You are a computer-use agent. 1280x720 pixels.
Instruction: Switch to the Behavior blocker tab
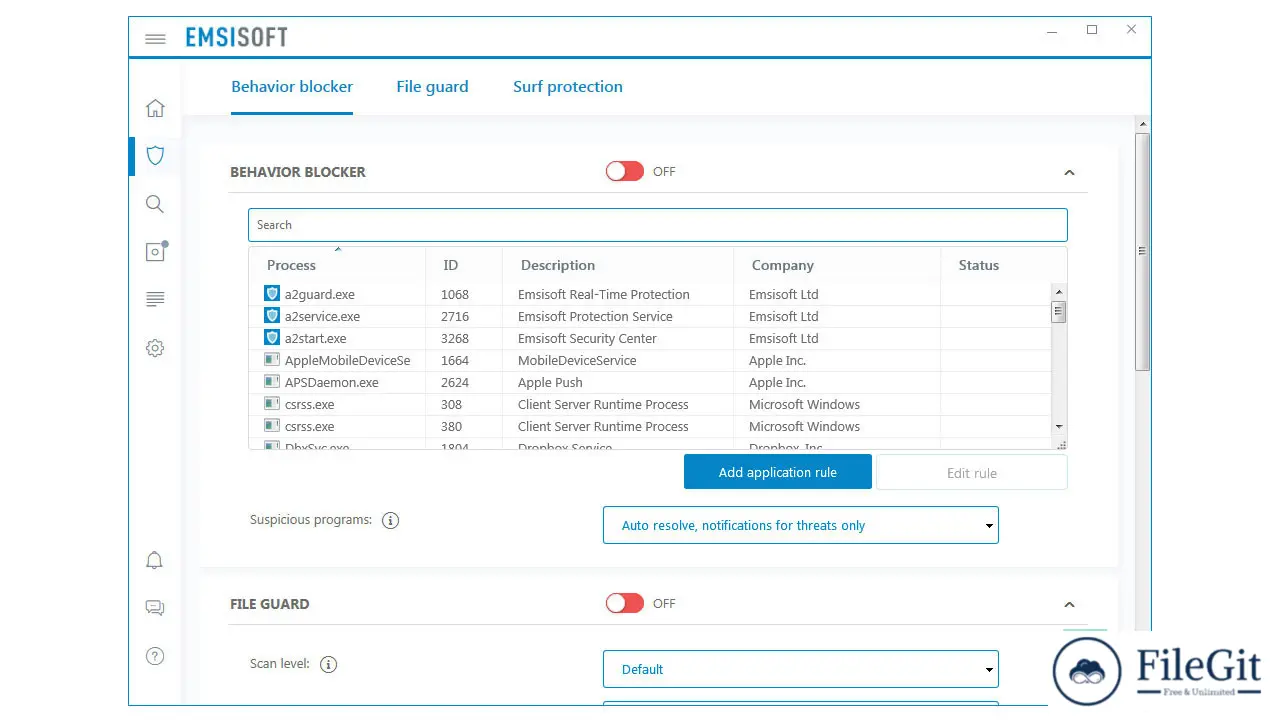(292, 87)
